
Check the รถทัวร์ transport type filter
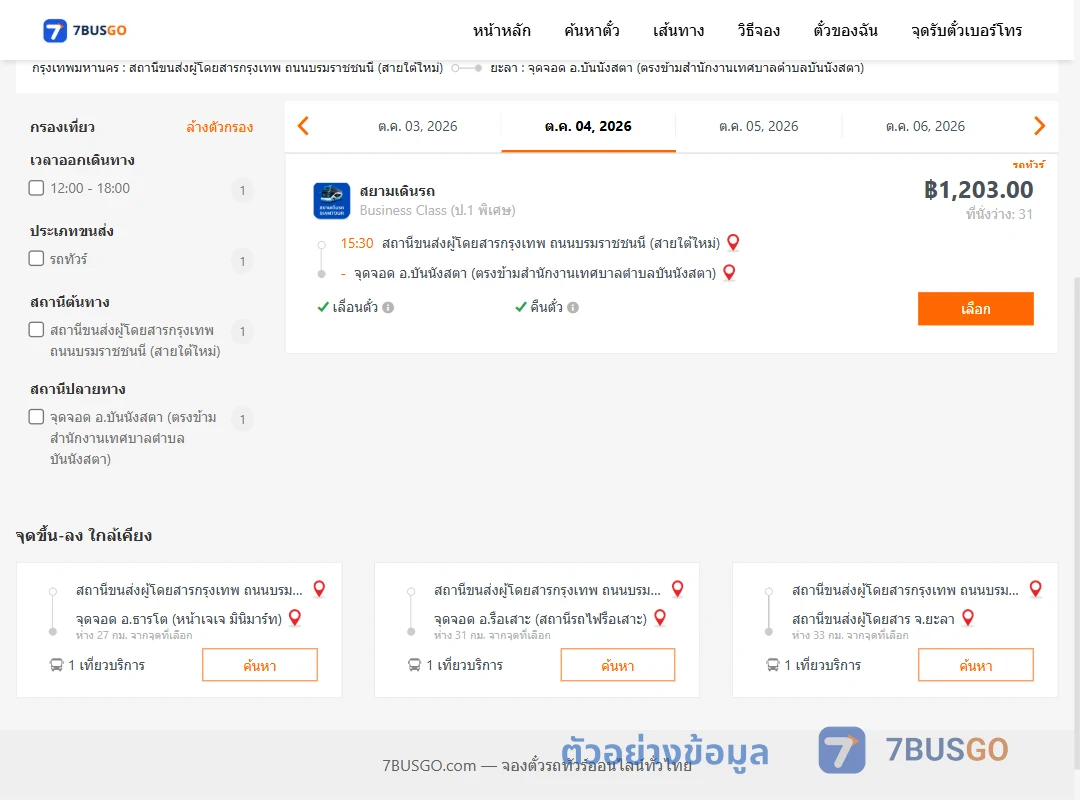tap(37, 258)
